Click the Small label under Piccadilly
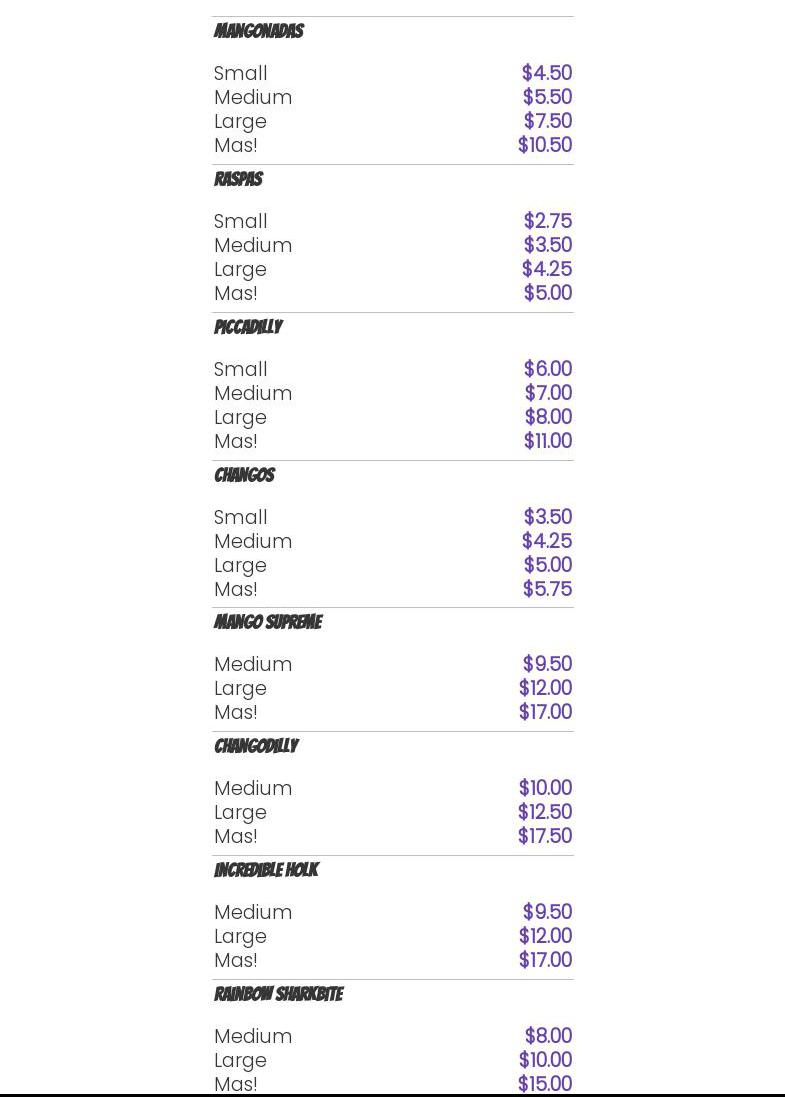785x1097 pixels. pyautogui.click(x=241, y=369)
